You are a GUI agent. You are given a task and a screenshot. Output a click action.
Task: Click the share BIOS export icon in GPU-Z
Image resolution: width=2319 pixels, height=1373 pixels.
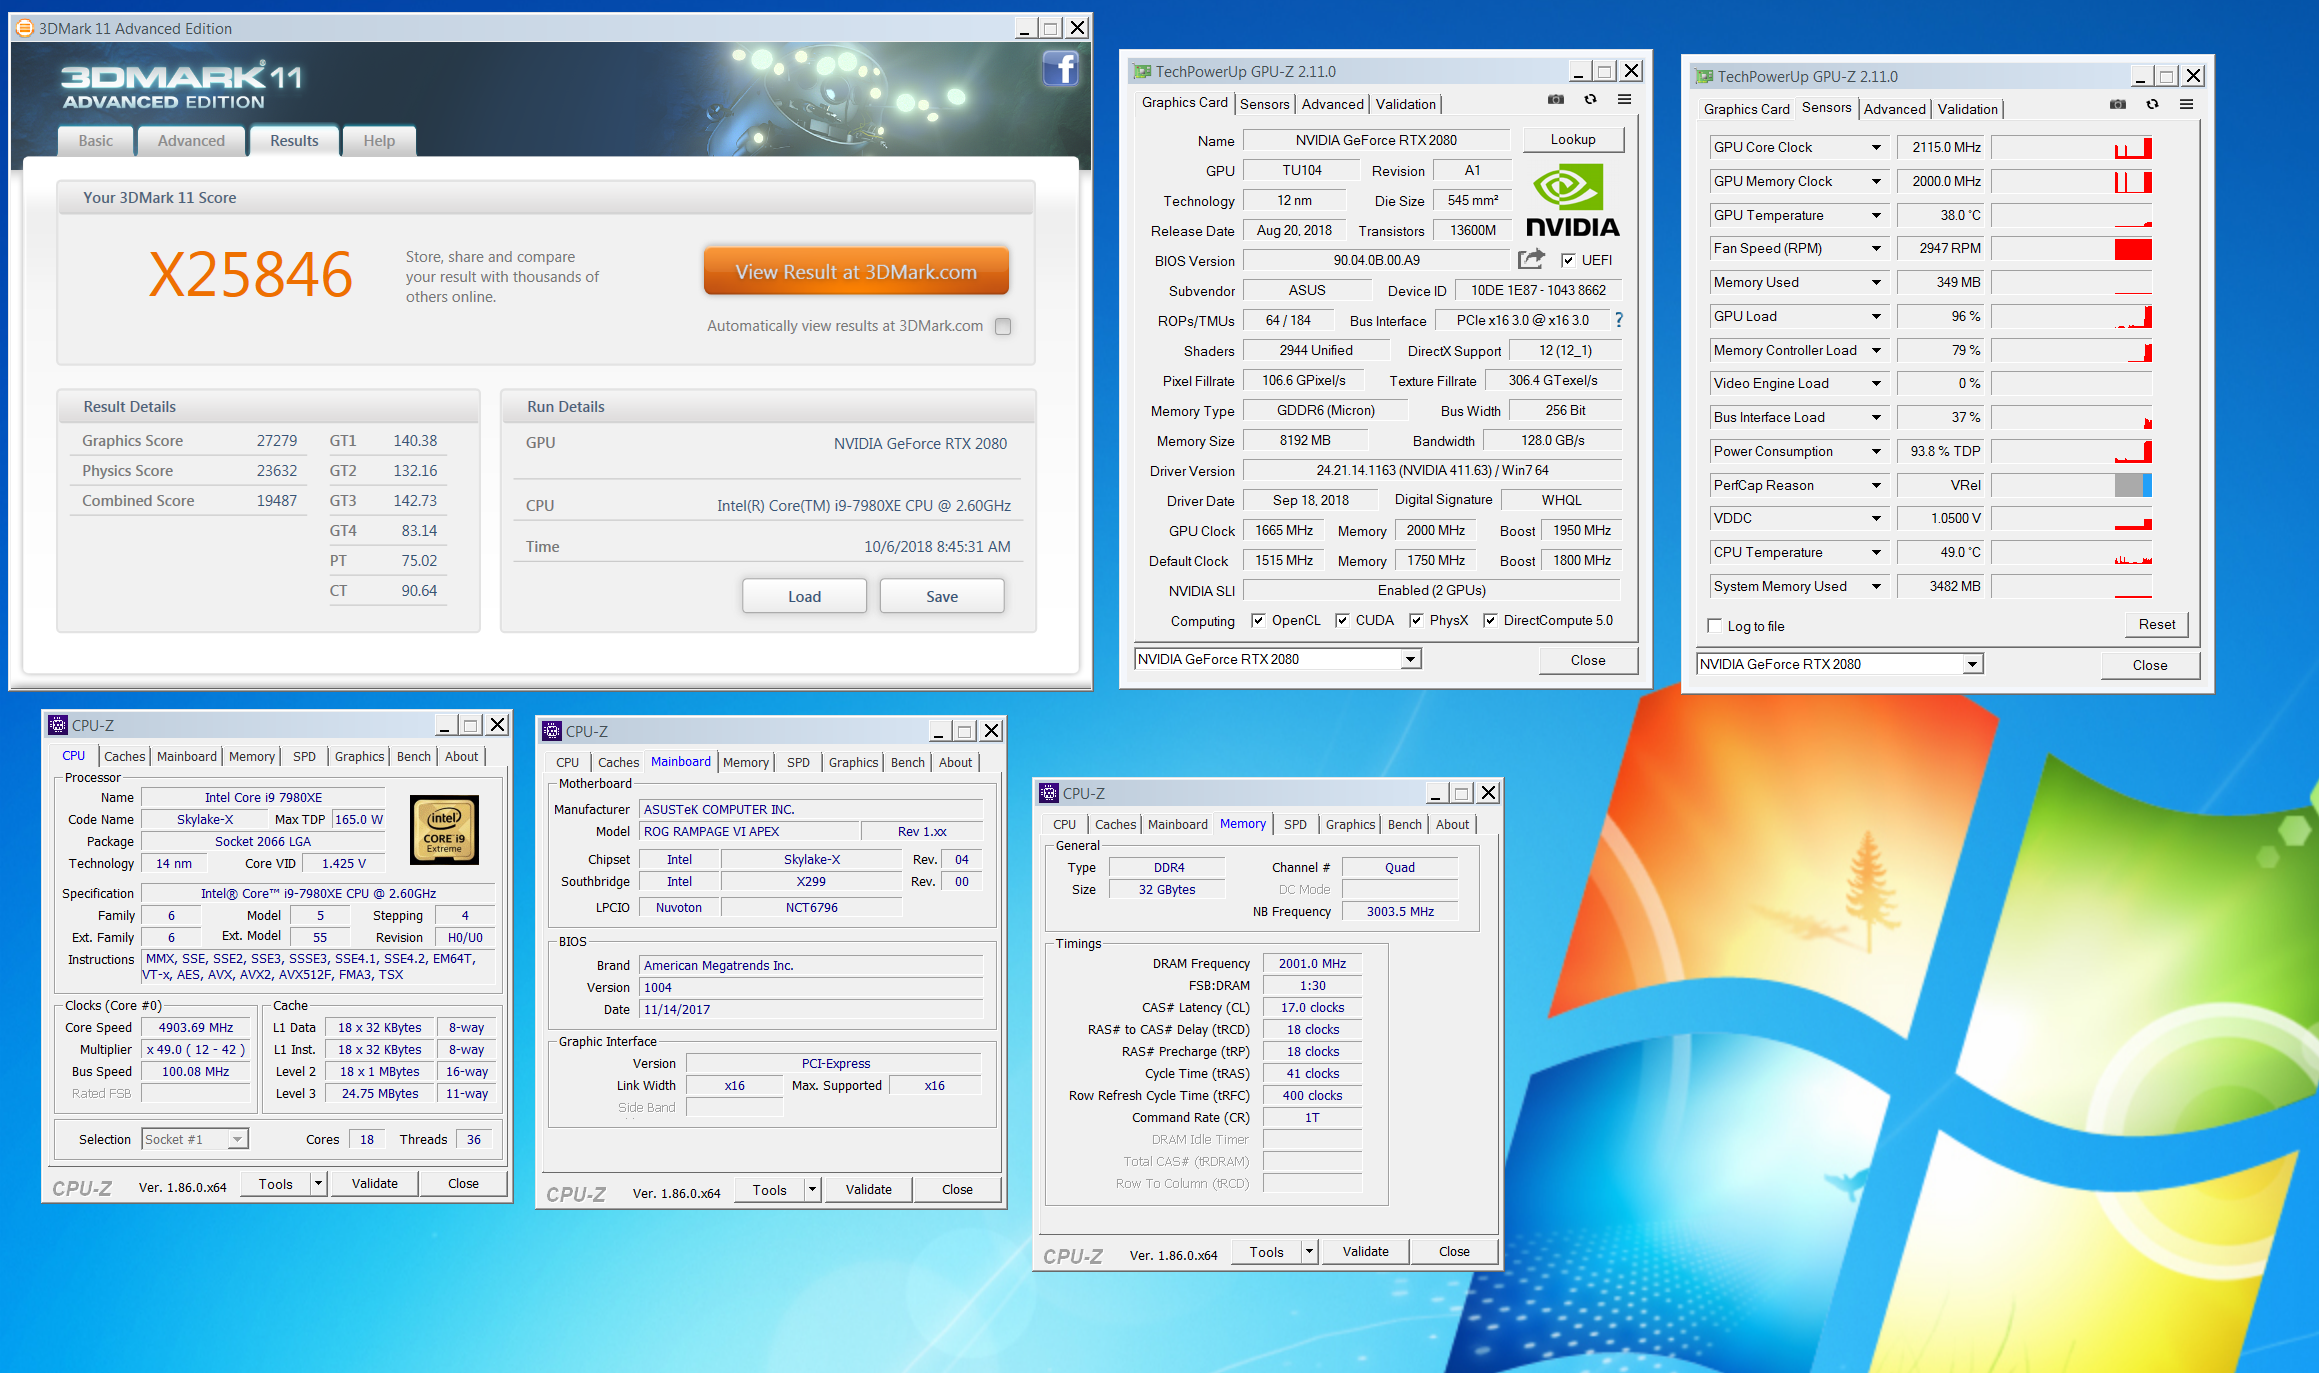pos(1531,260)
